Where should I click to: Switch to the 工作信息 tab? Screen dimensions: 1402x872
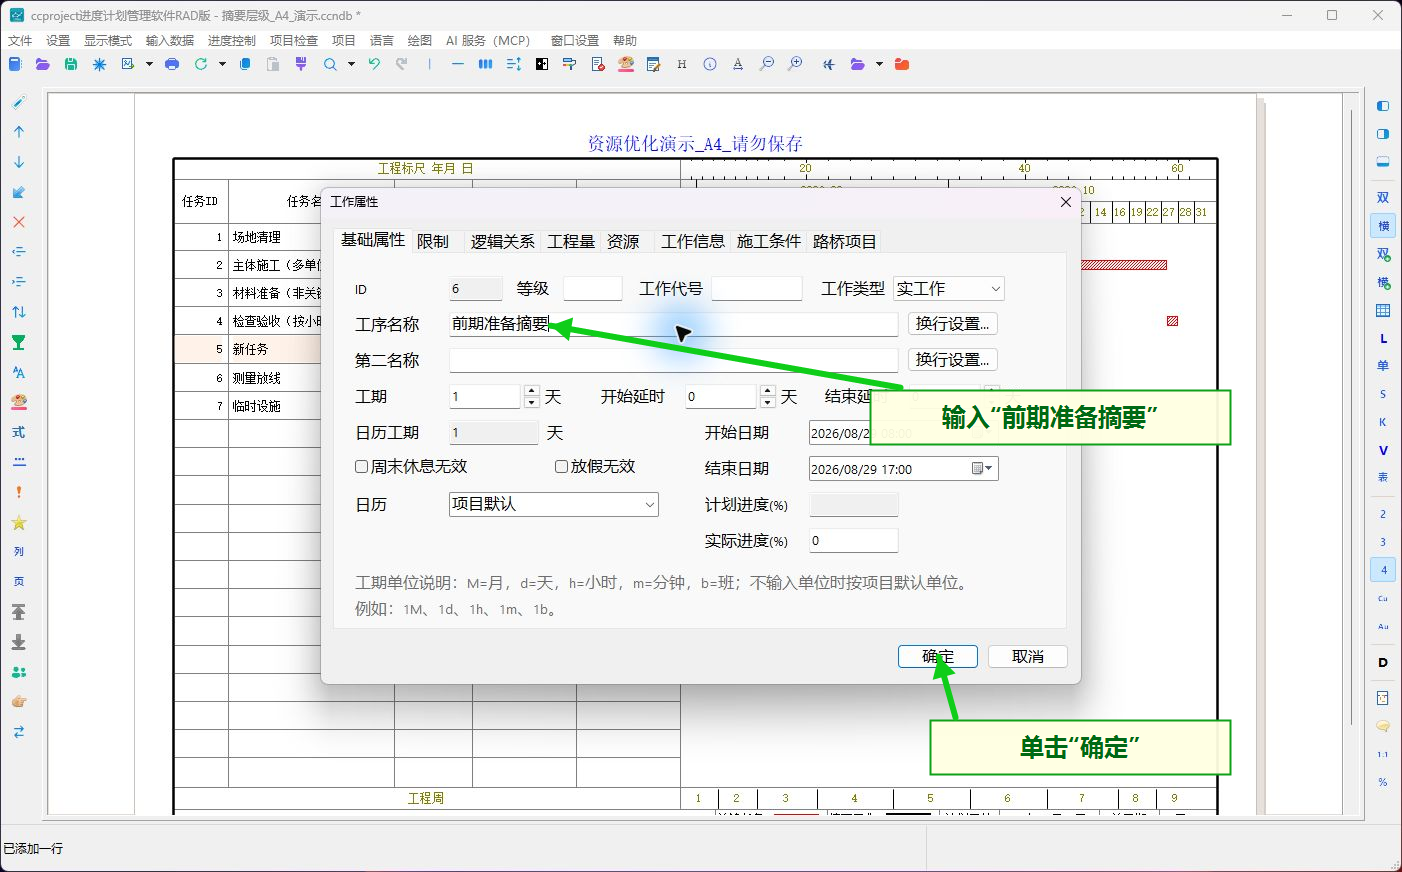point(693,241)
